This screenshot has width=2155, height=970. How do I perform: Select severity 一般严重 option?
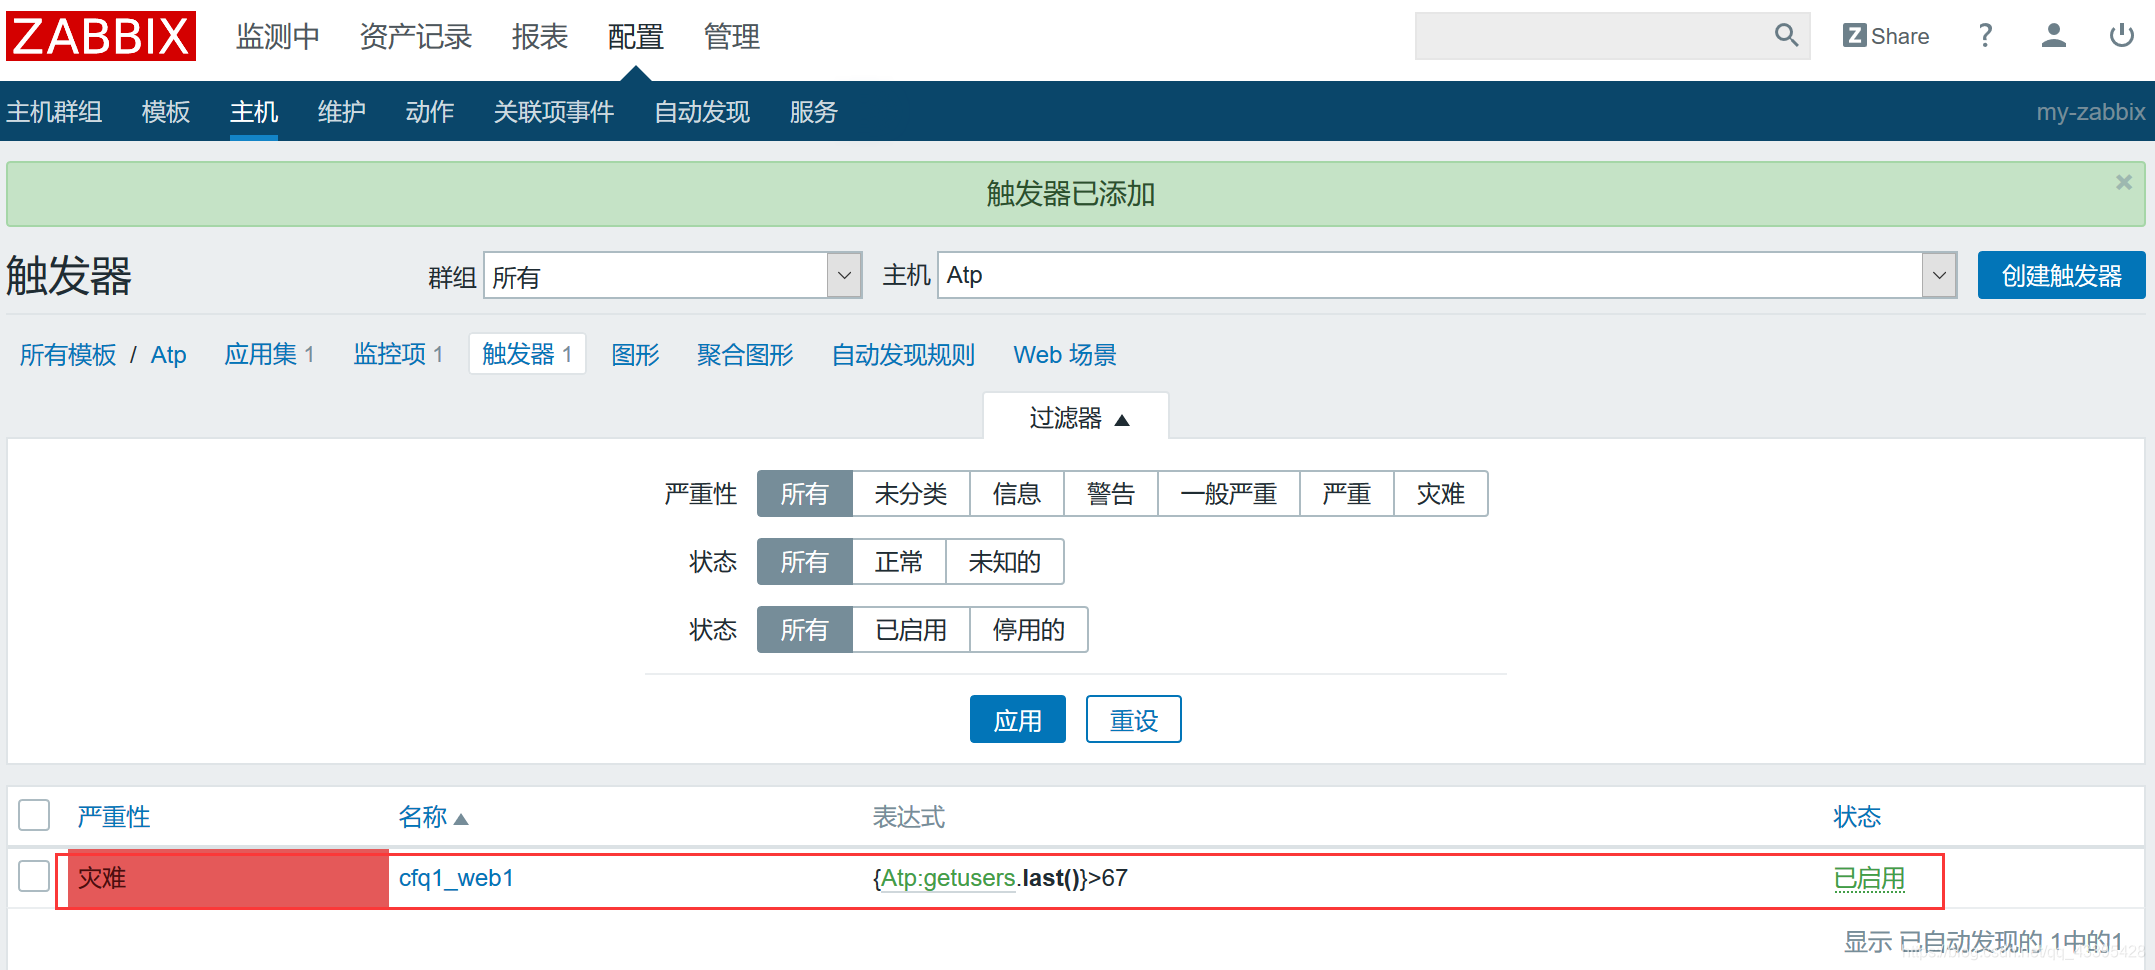[1229, 494]
